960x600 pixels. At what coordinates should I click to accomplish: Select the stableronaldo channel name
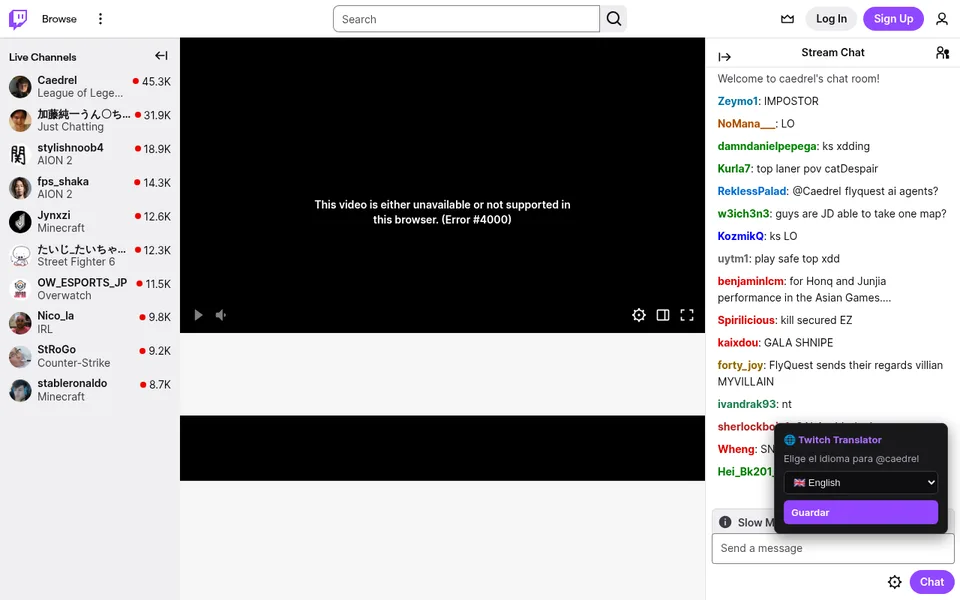coord(72,383)
